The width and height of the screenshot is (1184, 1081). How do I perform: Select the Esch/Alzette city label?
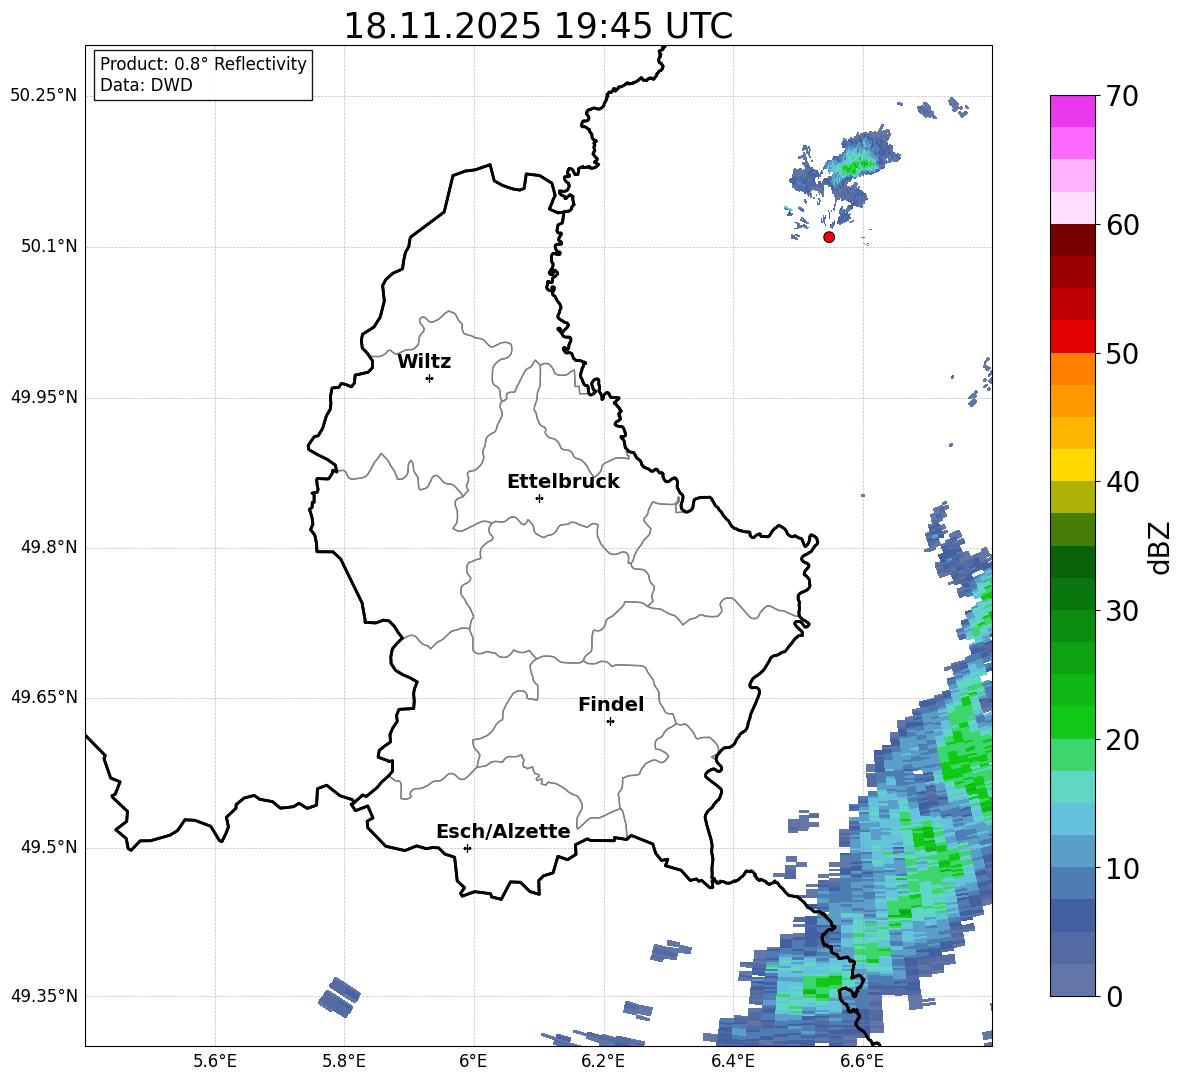(x=503, y=831)
